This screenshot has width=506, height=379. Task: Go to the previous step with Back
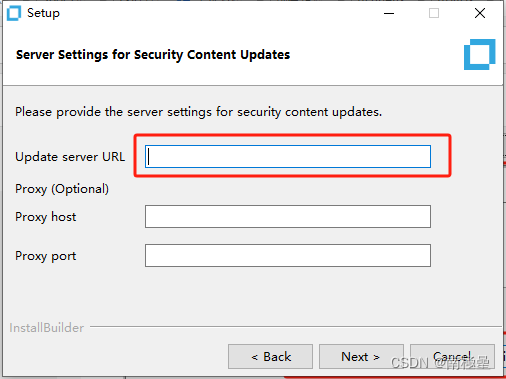point(270,357)
